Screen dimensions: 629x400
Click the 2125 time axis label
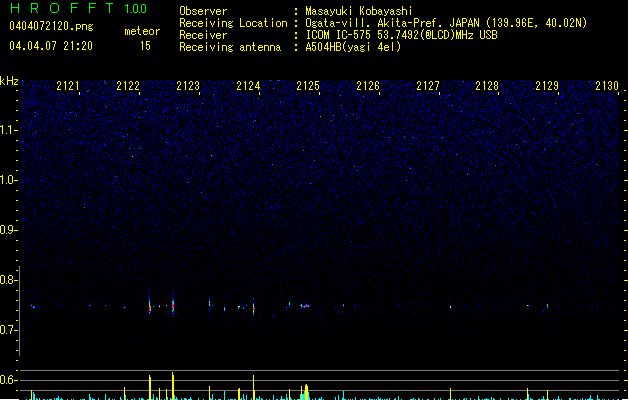tap(308, 86)
